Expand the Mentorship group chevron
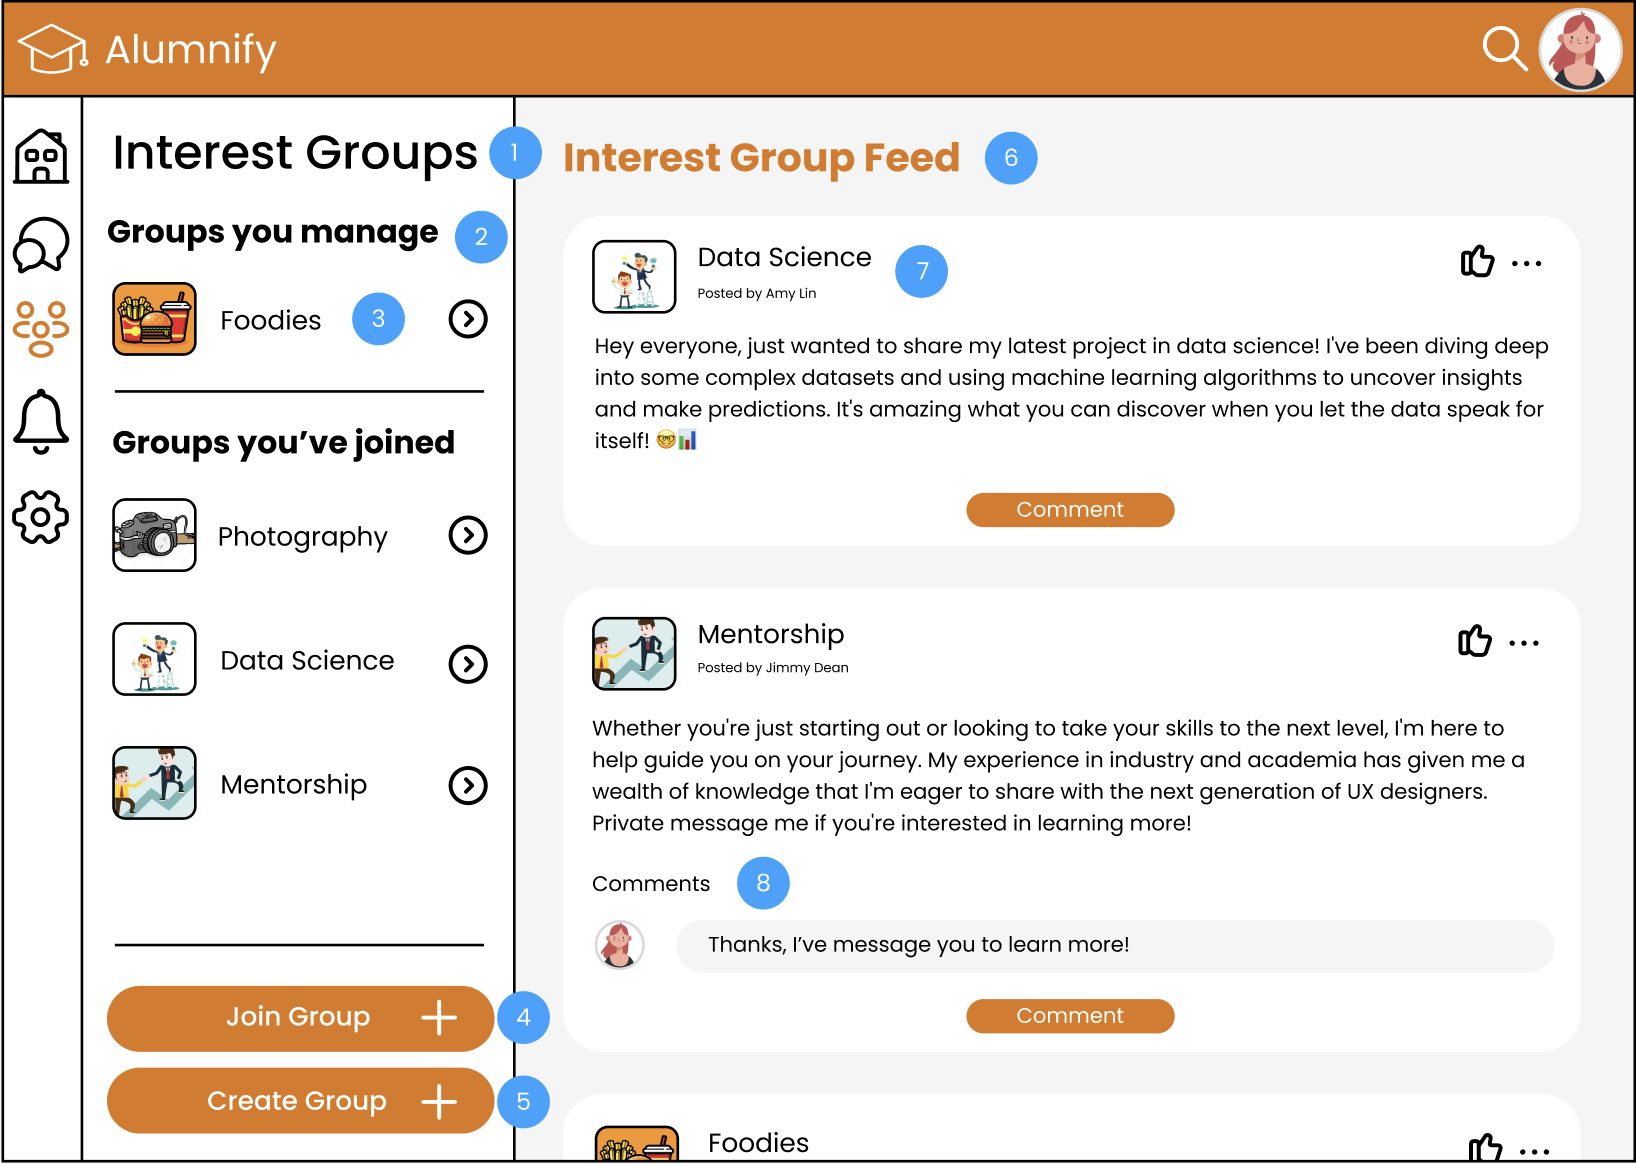This screenshot has width=1636, height=1164. point(467,786)
